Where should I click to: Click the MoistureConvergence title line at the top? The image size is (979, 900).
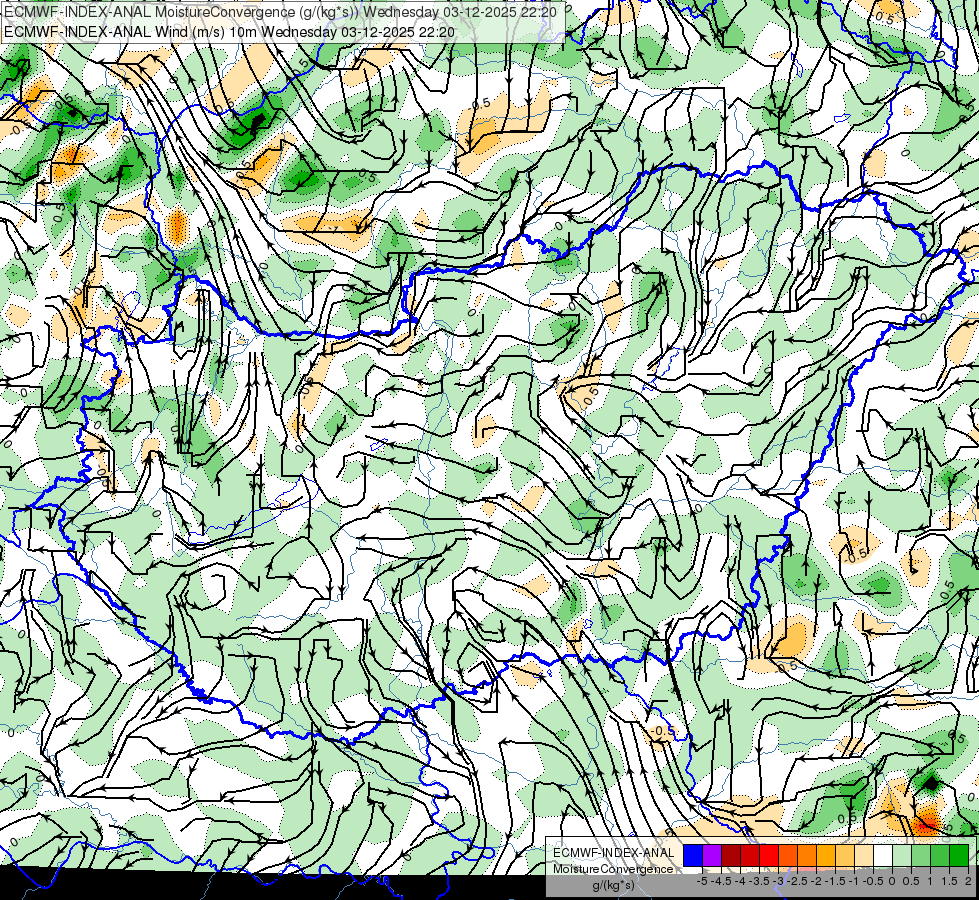(280, 12)
